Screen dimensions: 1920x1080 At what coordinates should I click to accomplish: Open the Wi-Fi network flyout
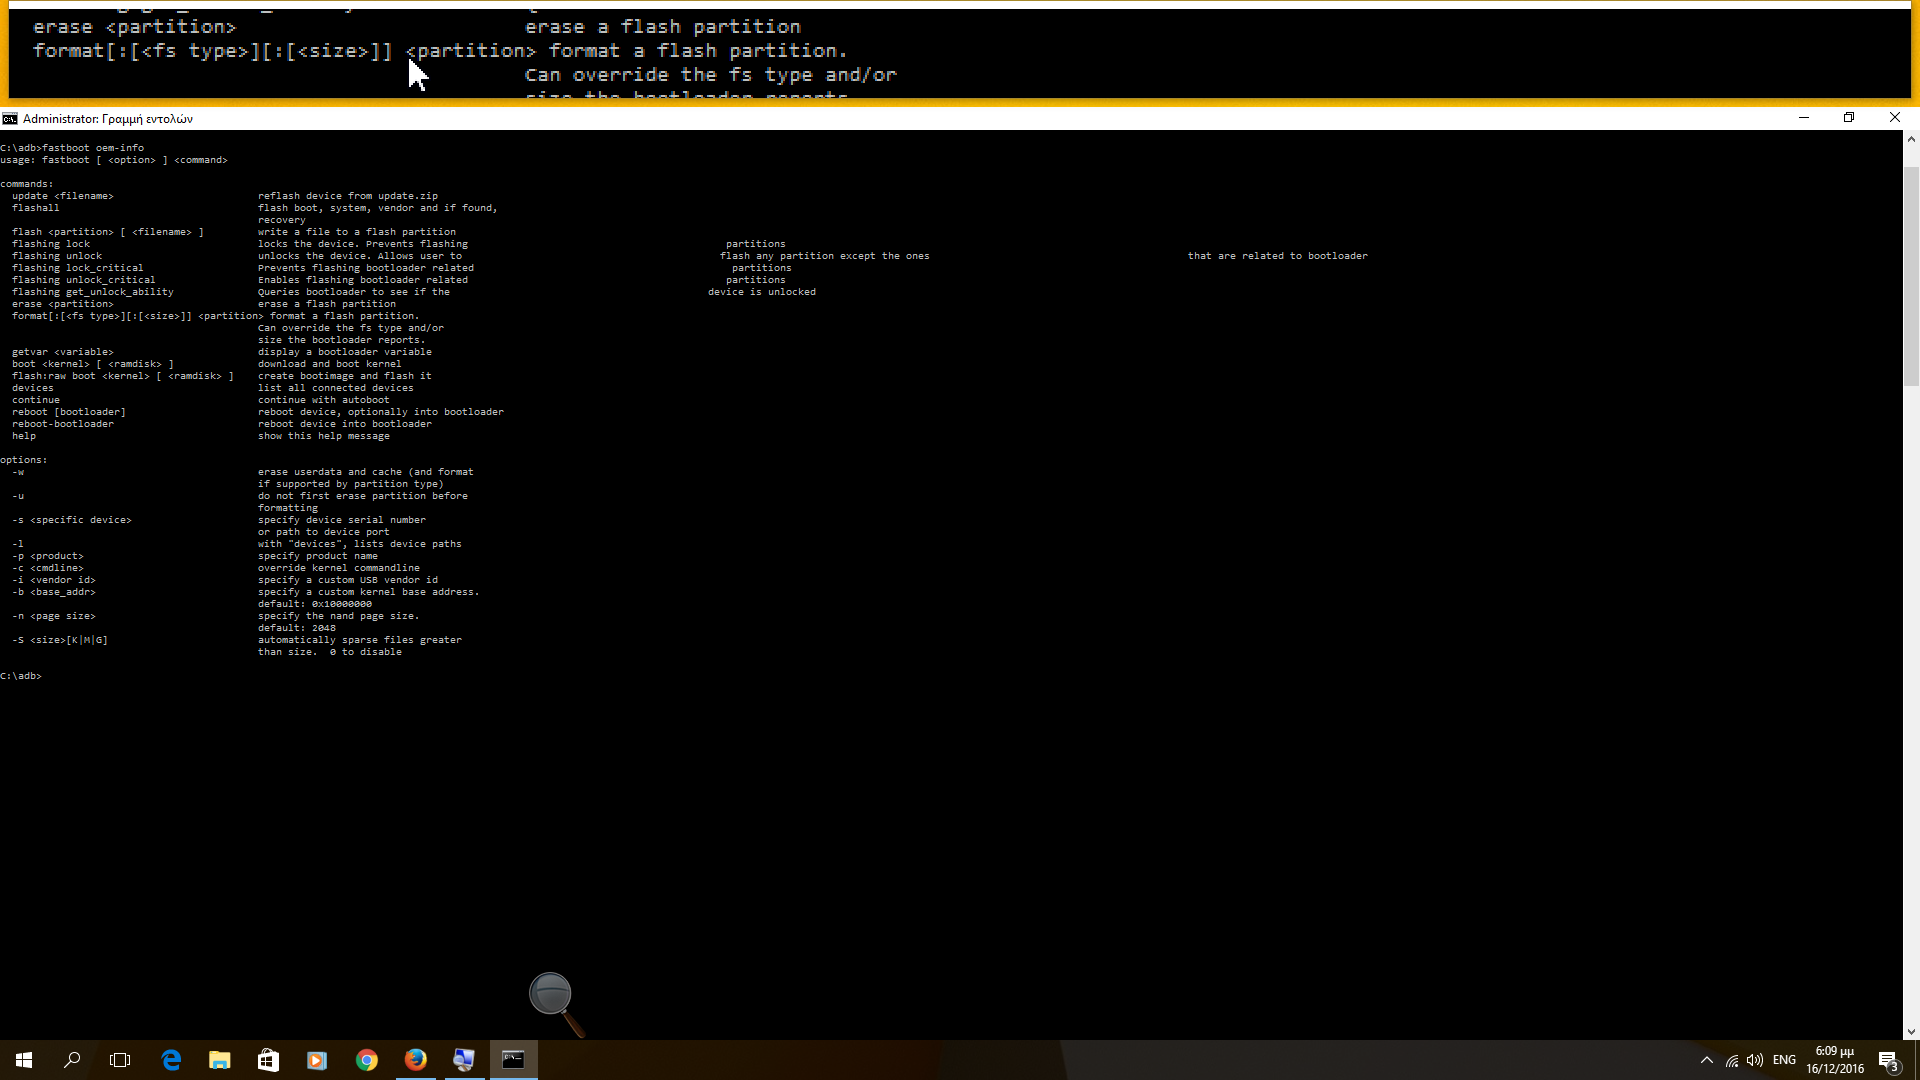pyautogui.click(x=1732, y=1060)
